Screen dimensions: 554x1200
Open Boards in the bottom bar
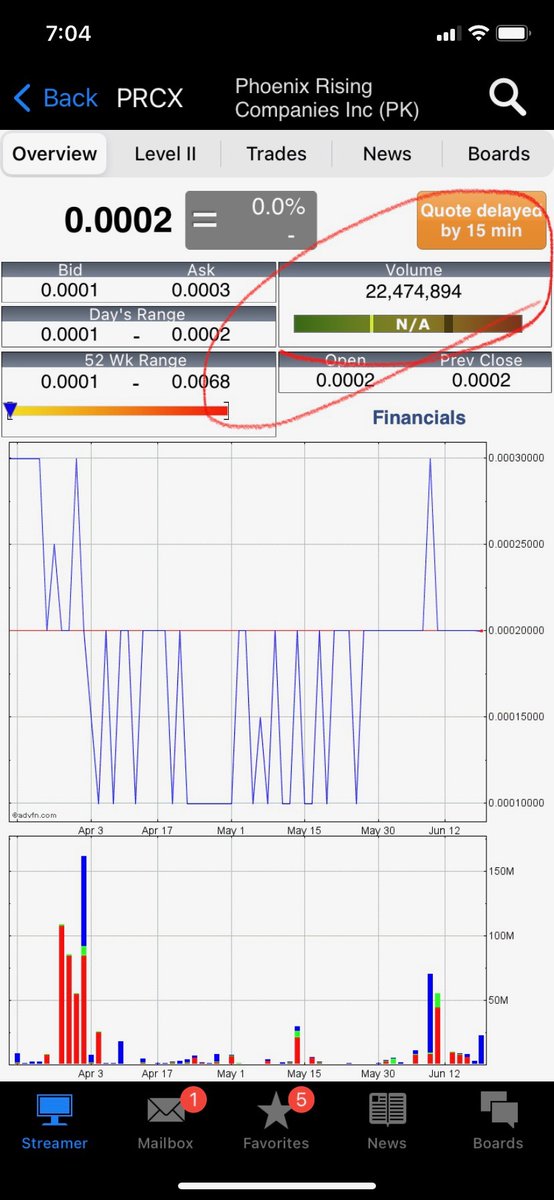498,1122
